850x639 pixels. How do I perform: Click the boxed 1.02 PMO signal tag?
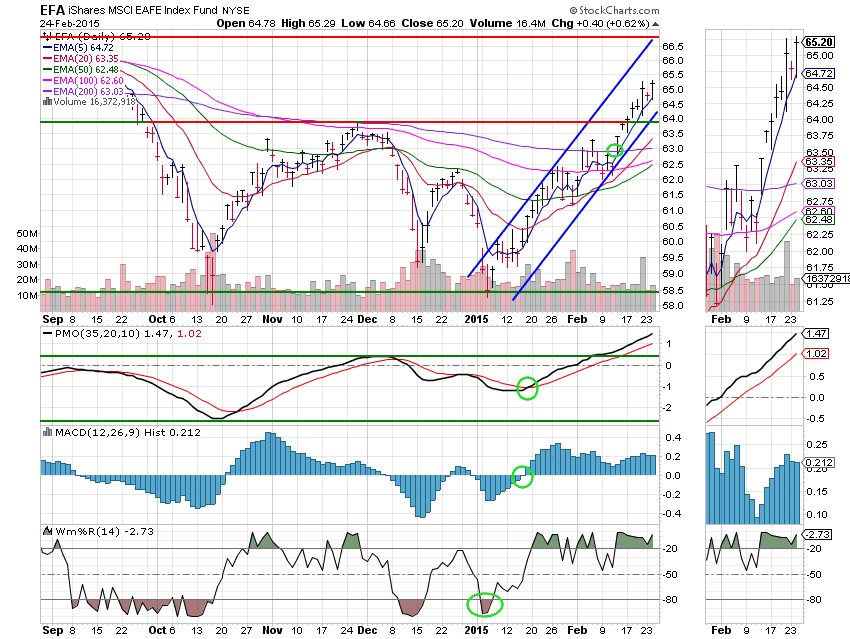point(816,353)
